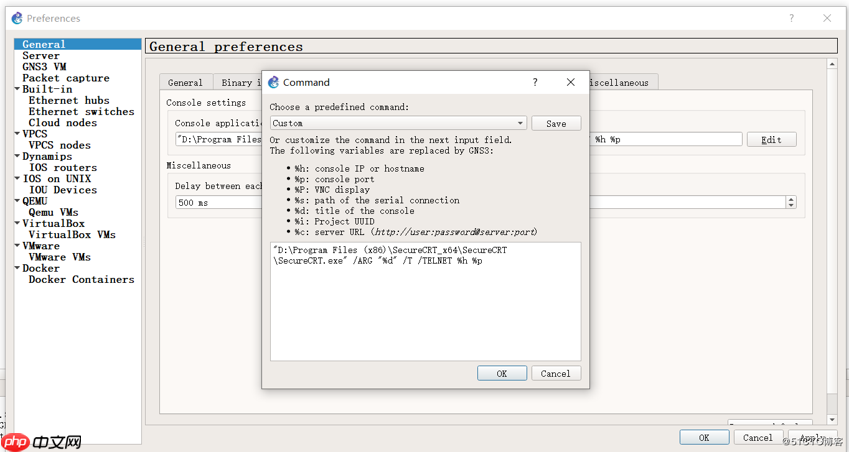This screenshot has width=849, height=452.
Task: Click OK in the Preferences window
Action: [x=704, y=437]
